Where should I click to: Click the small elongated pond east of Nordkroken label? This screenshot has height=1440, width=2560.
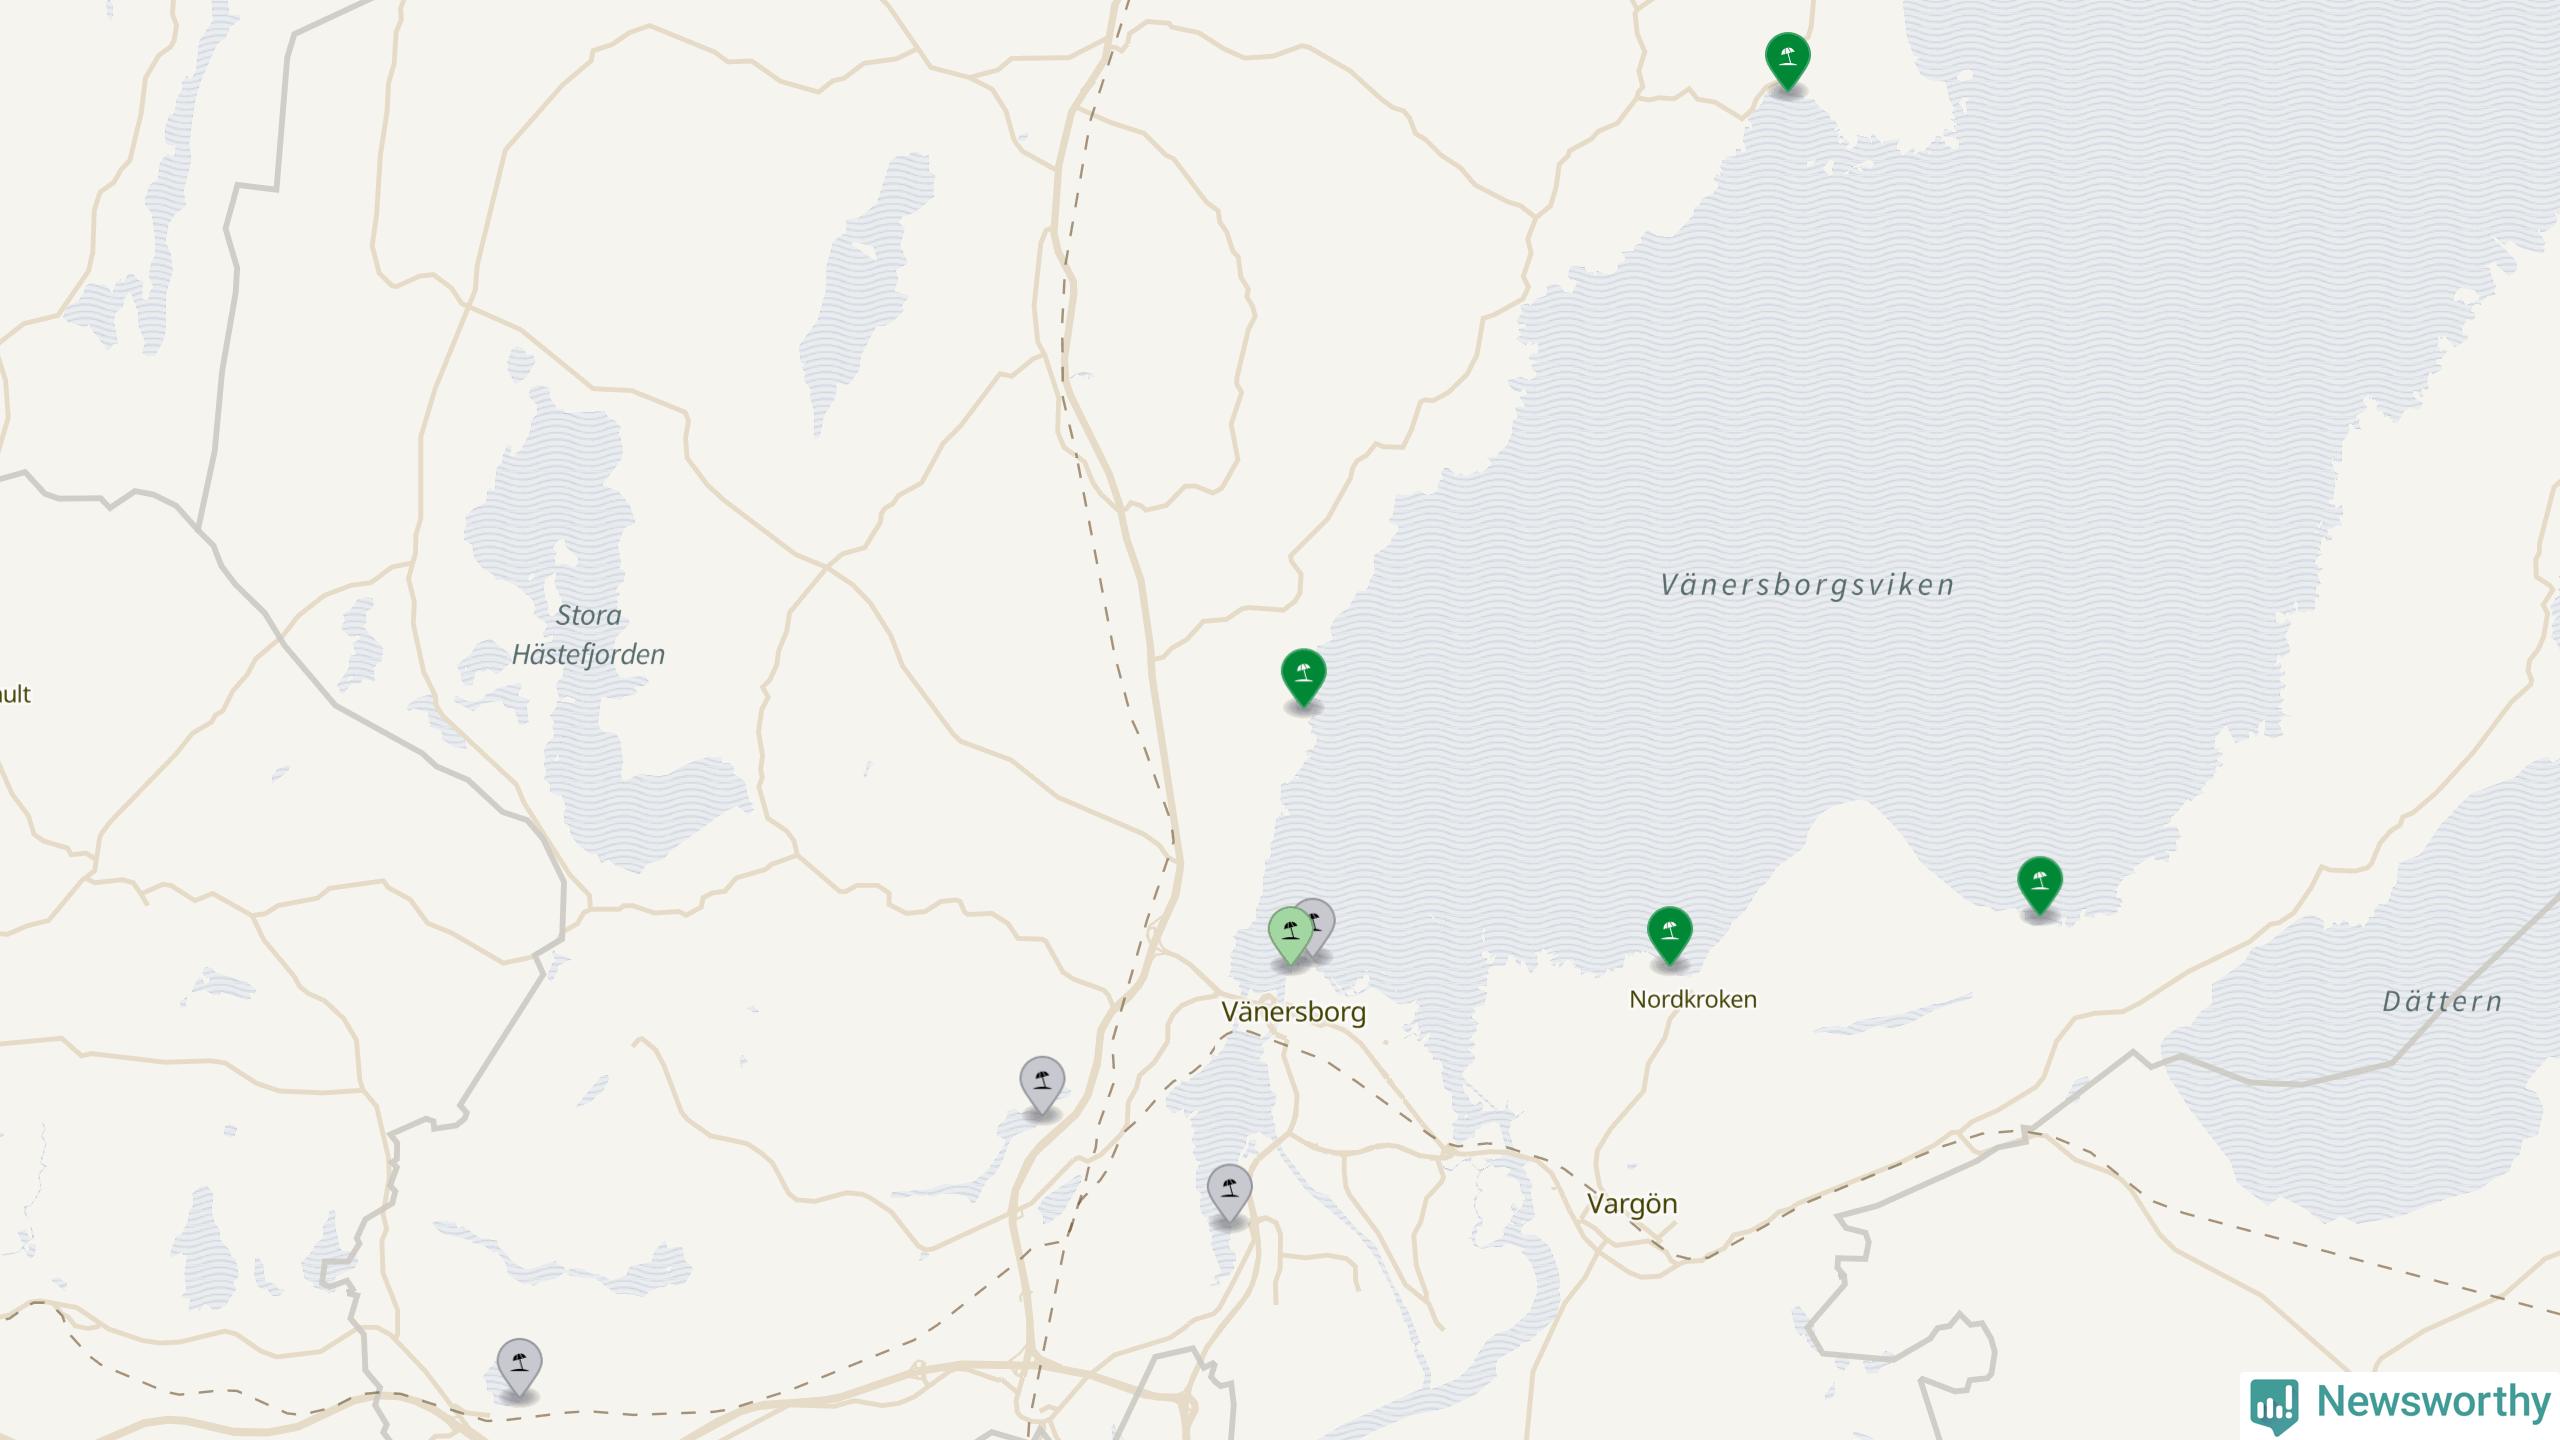click(1890, 1013)
